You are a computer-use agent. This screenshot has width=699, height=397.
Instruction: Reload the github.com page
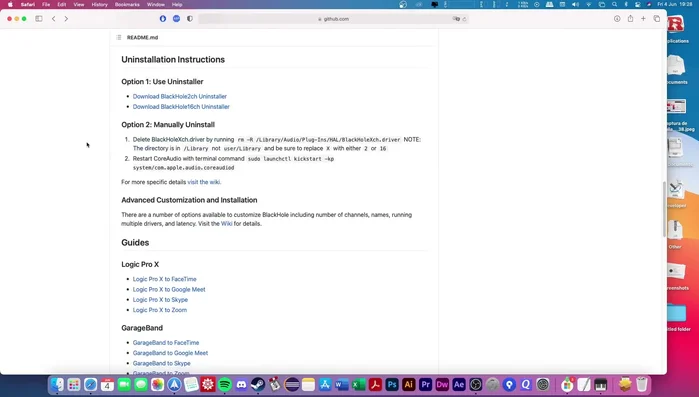pos(464,19)
